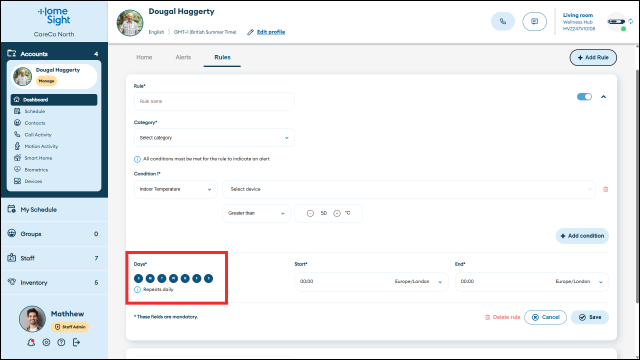Click the Add condition button

[582, 236]
